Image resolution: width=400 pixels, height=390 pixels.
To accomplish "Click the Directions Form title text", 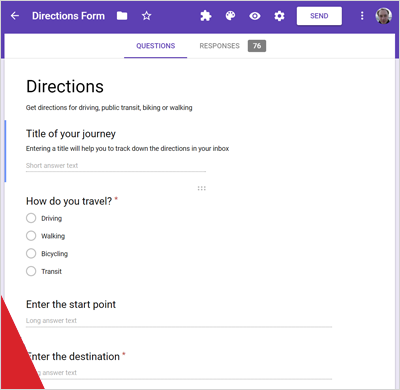I will [x=68, y=16].
